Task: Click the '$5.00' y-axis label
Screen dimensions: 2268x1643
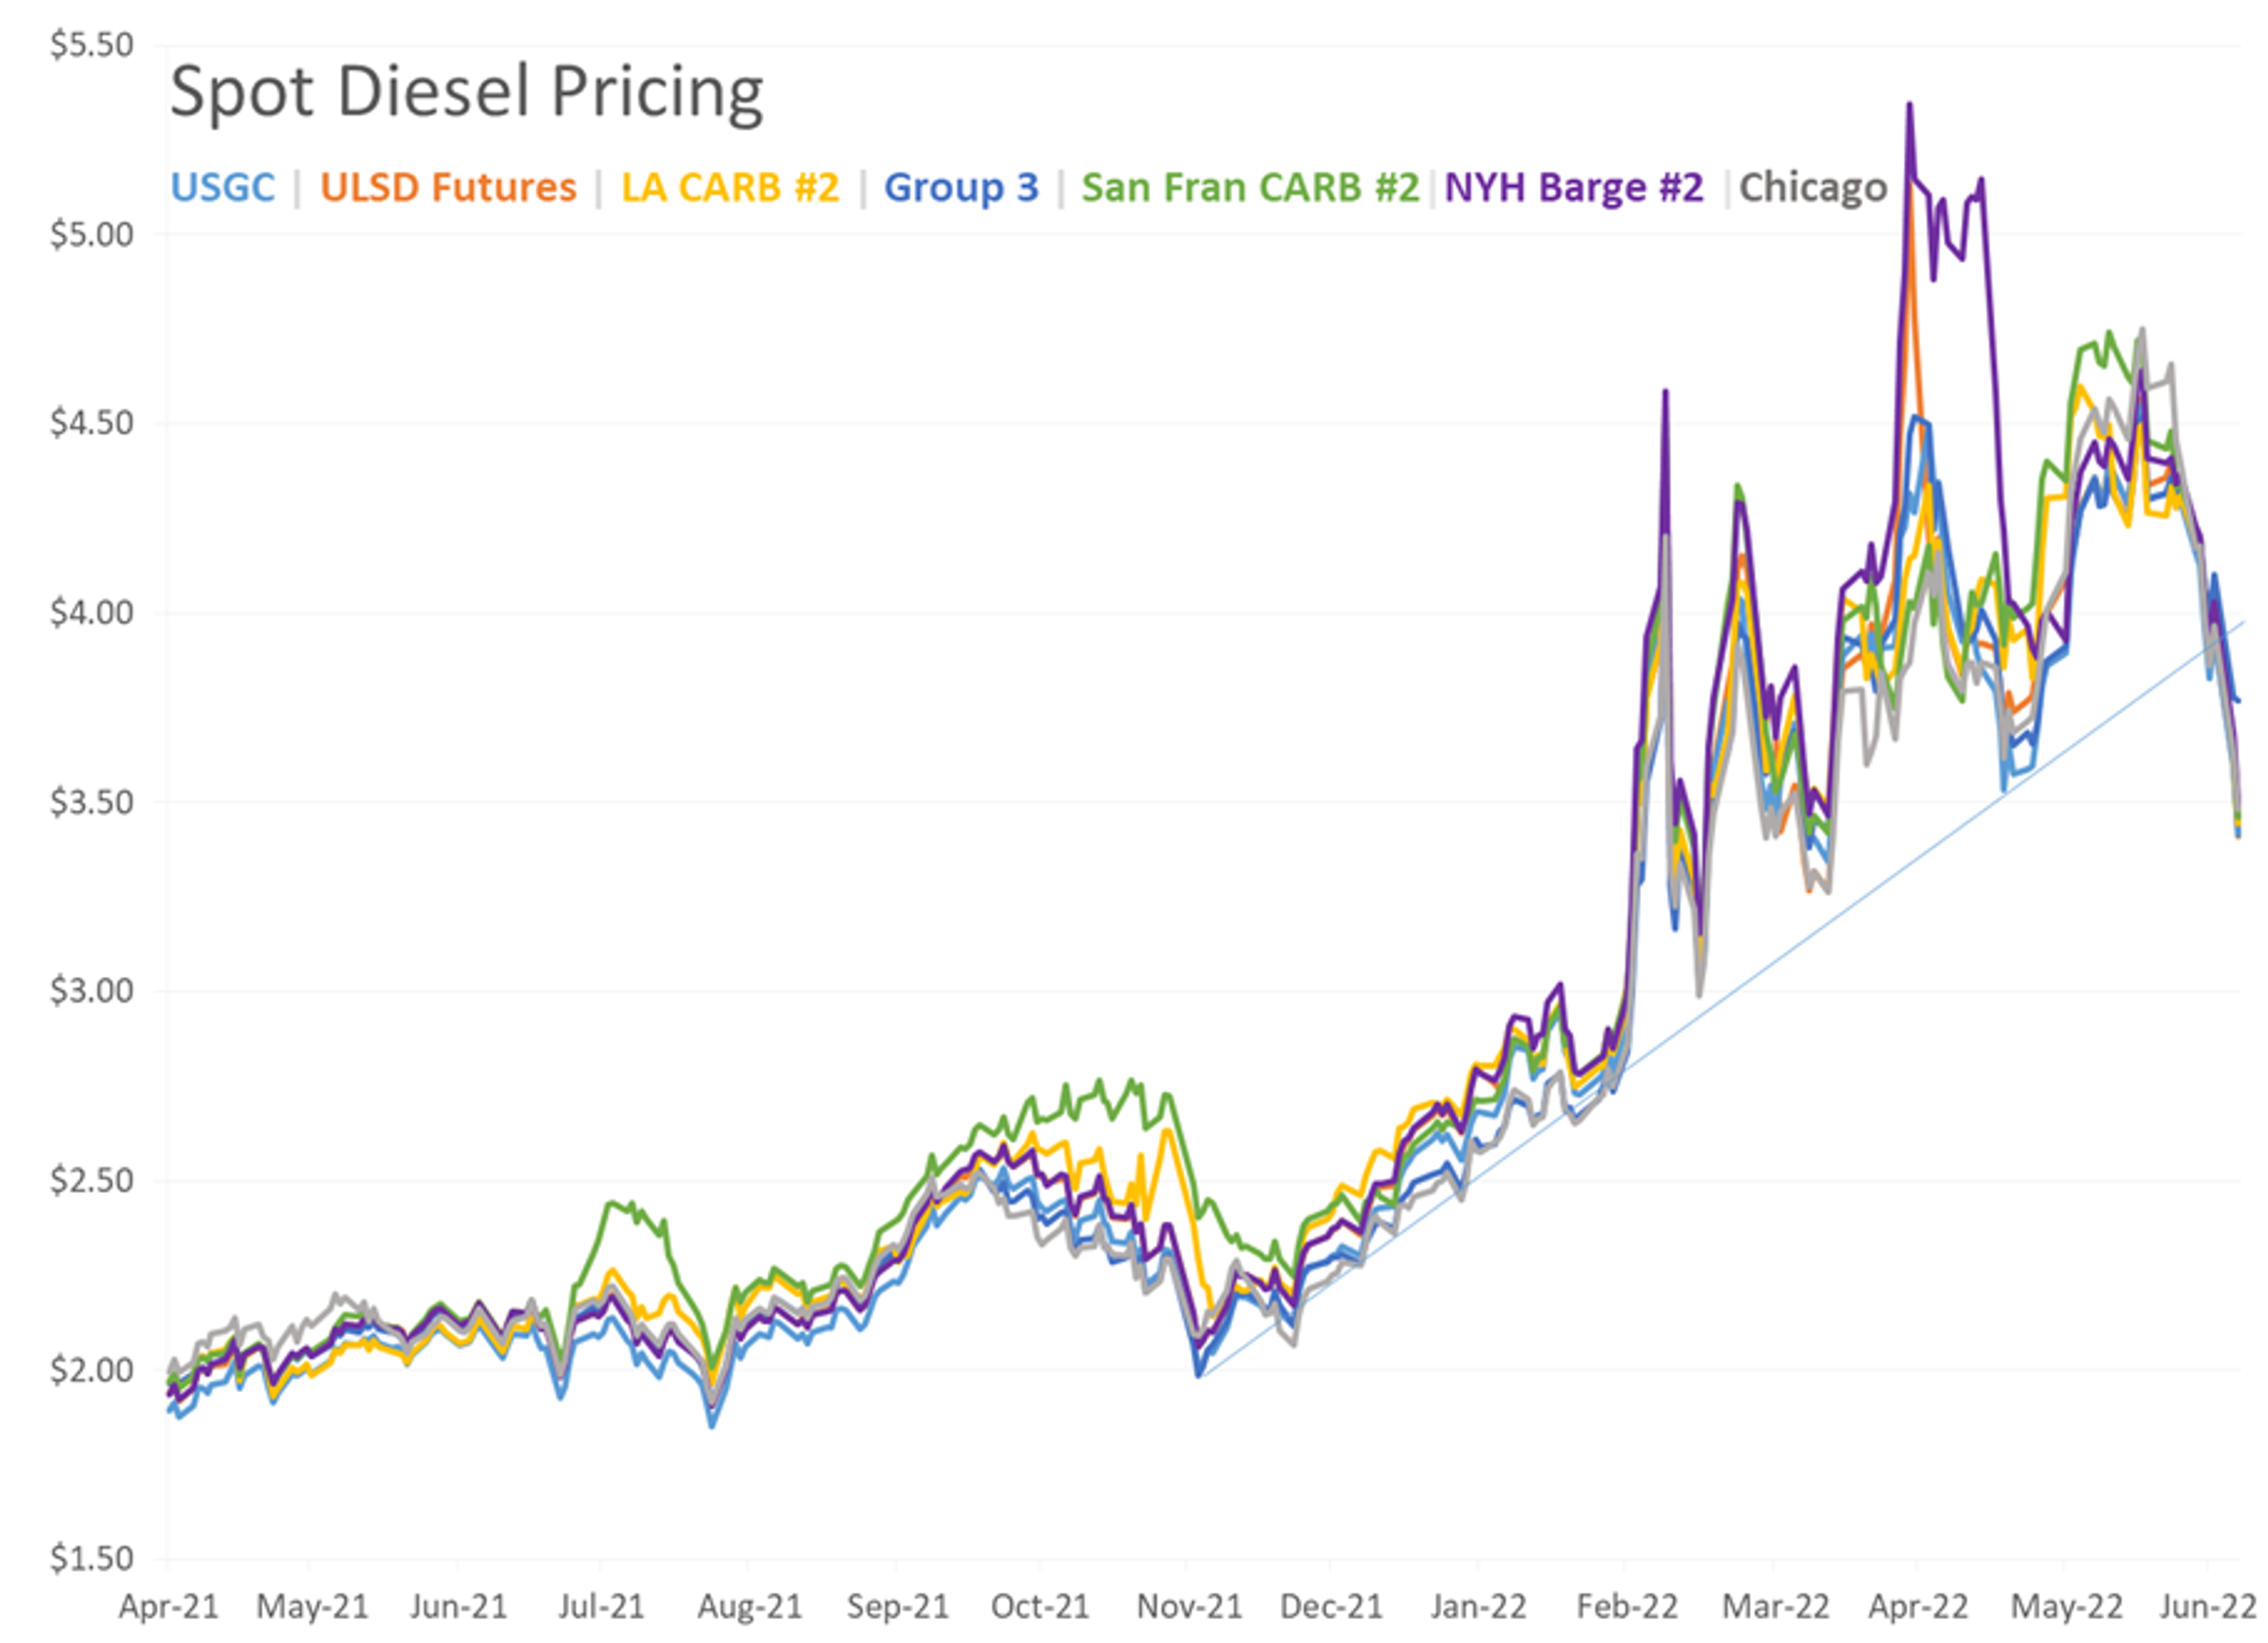Action: 92,234
